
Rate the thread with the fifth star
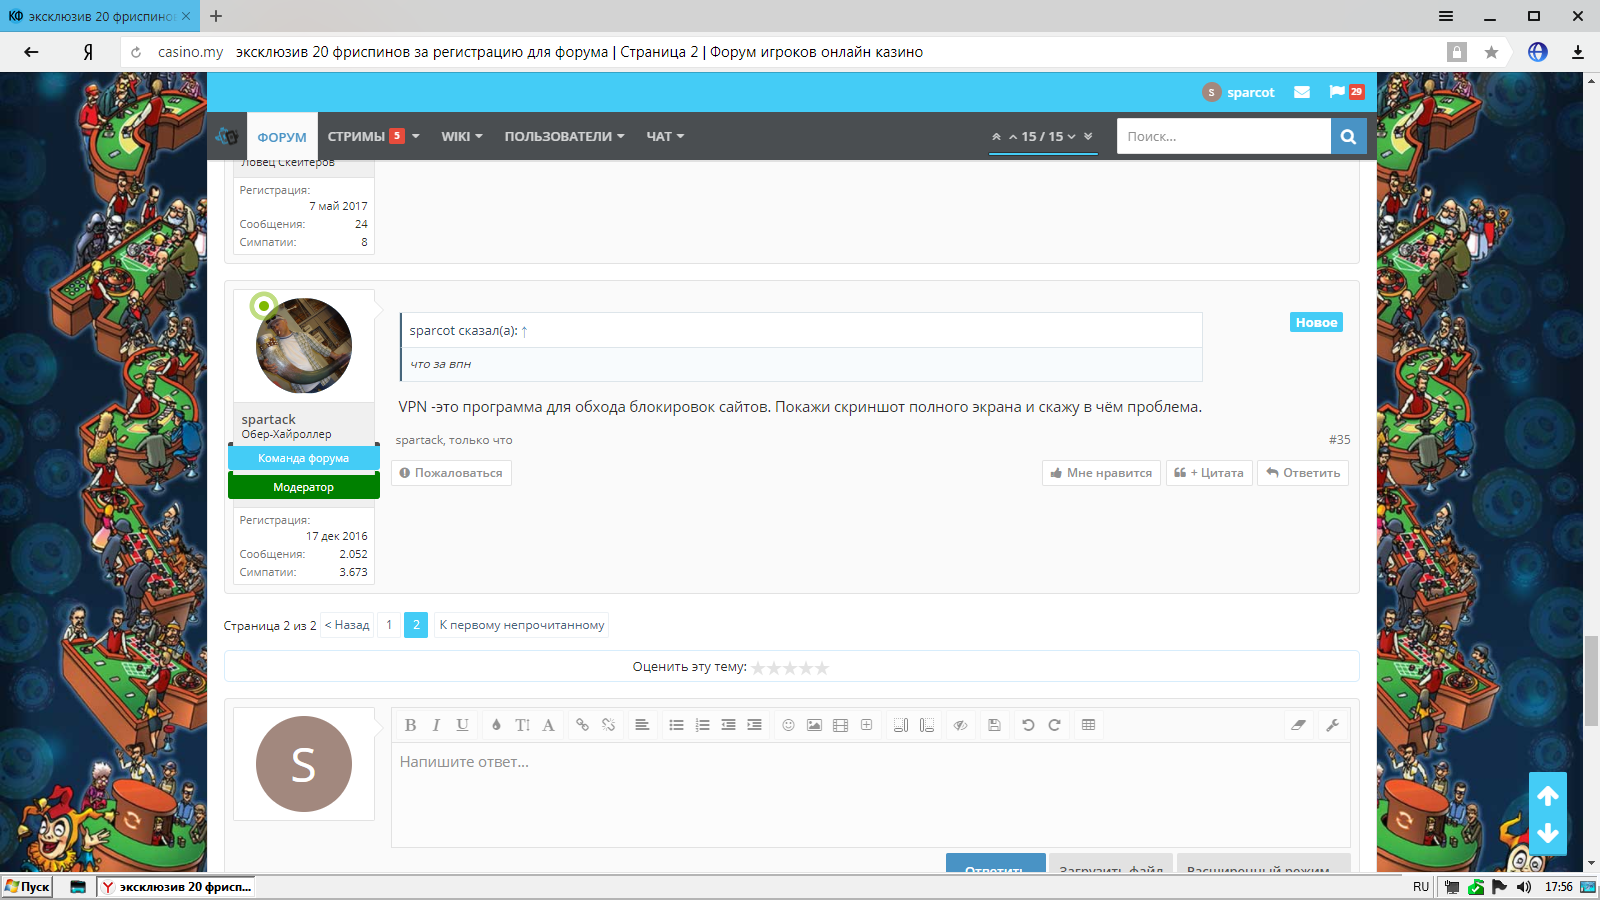click(822, 668)
